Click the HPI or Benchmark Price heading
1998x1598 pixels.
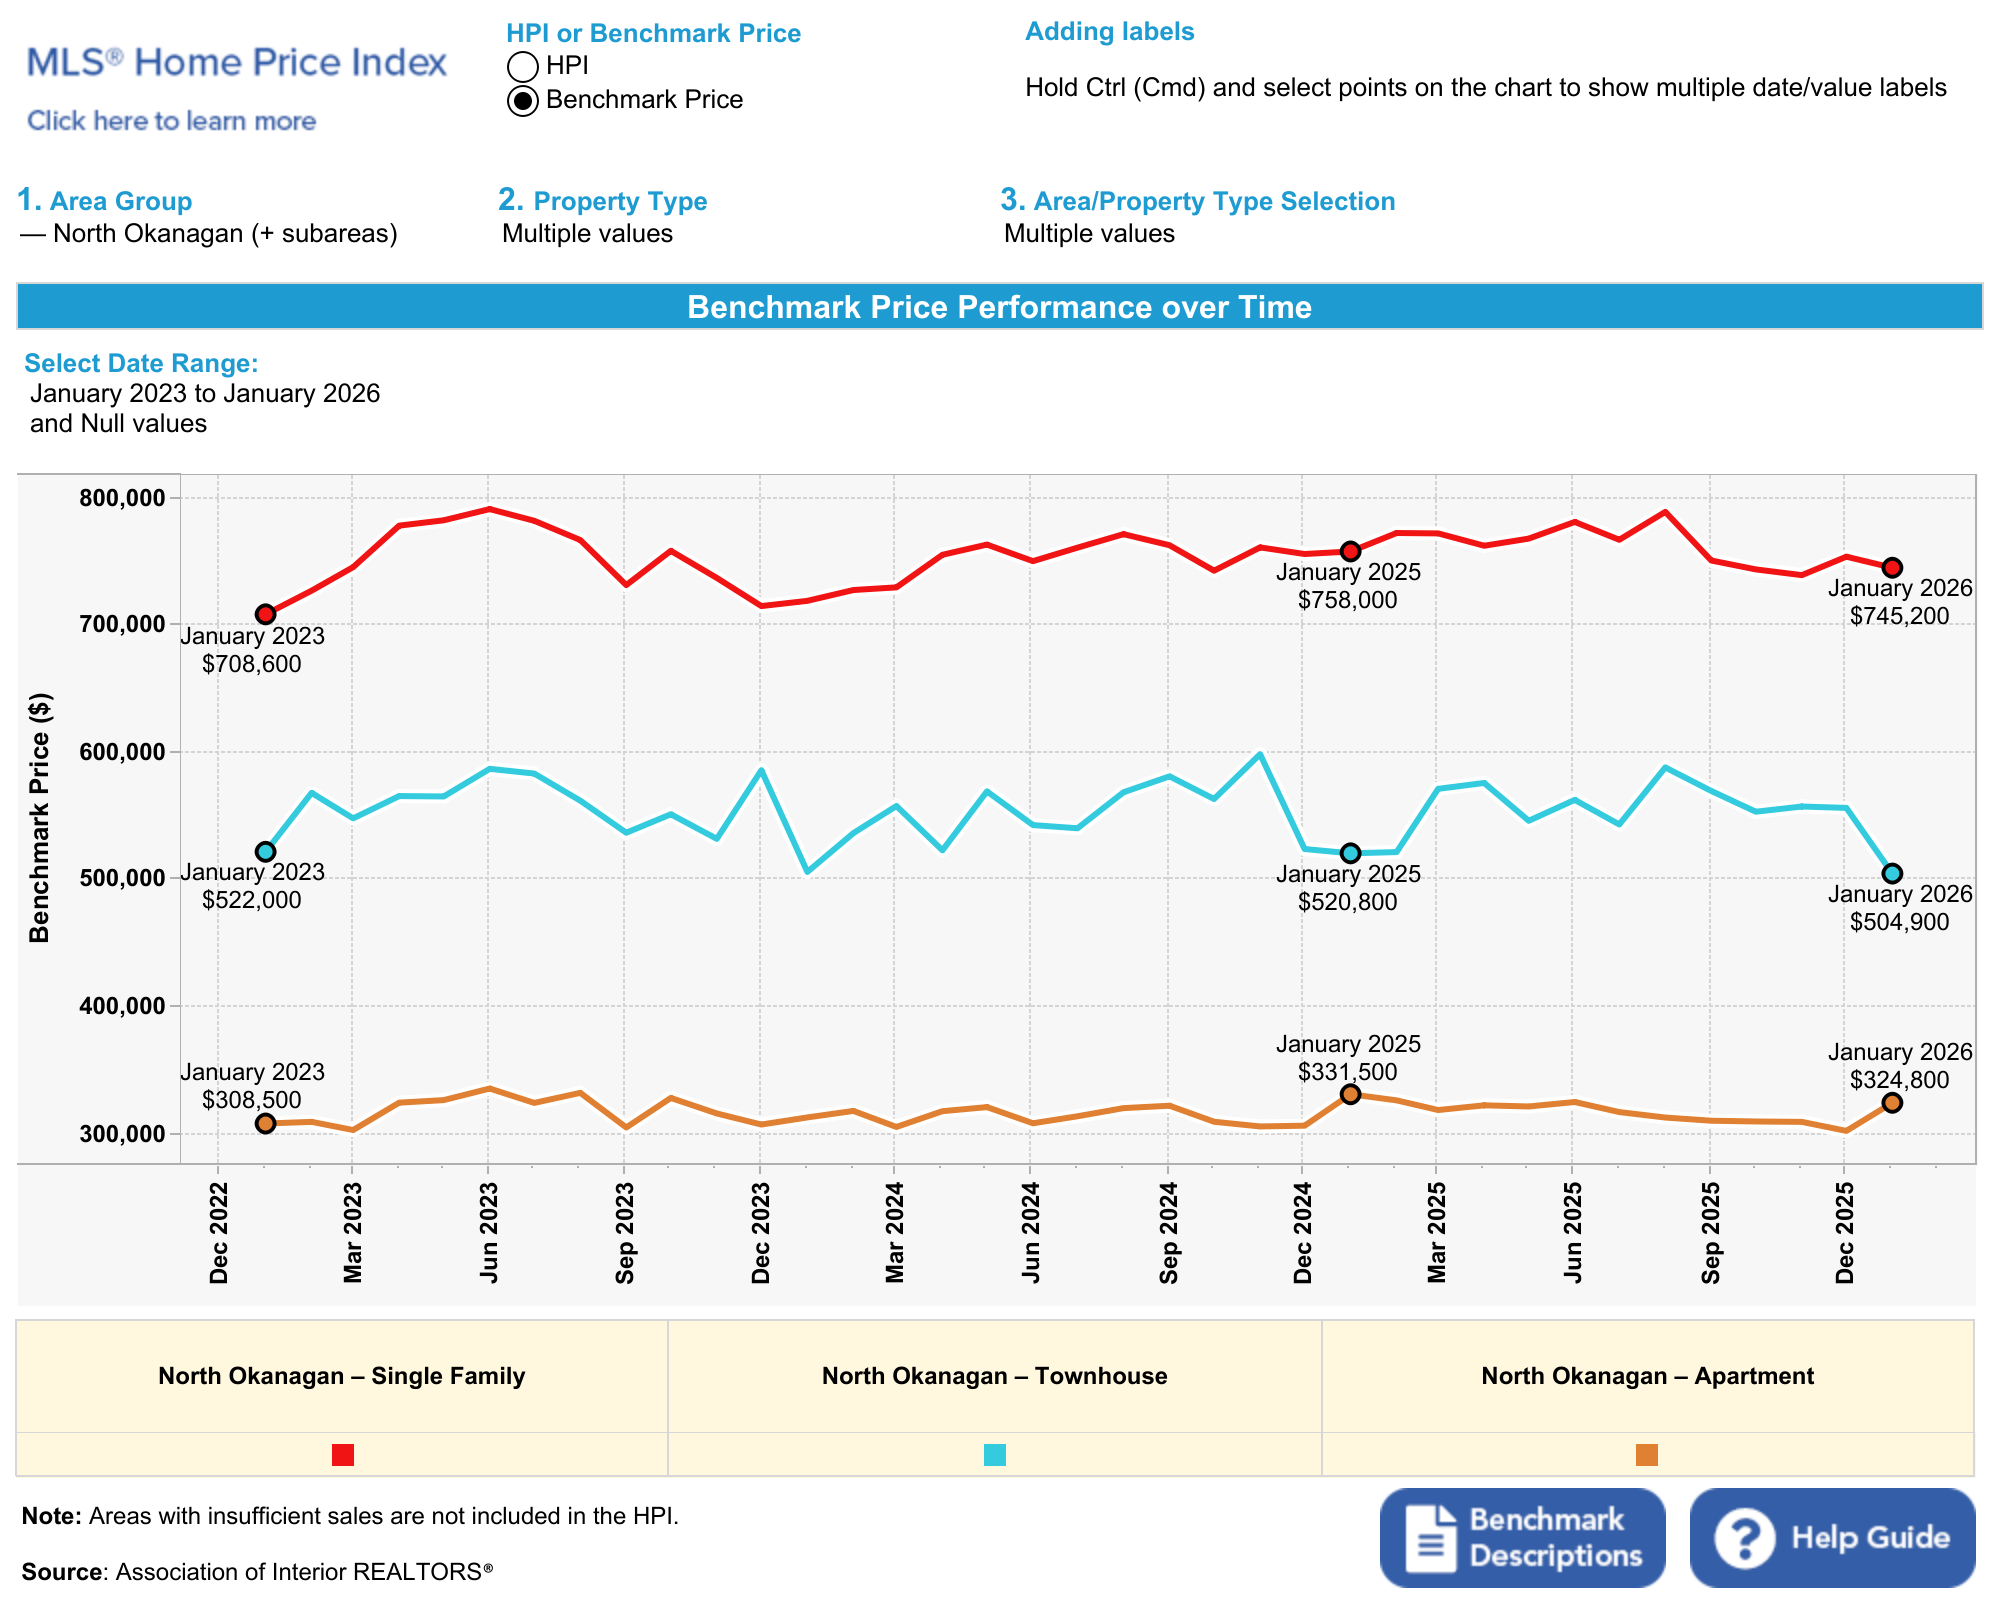[654, 33]
